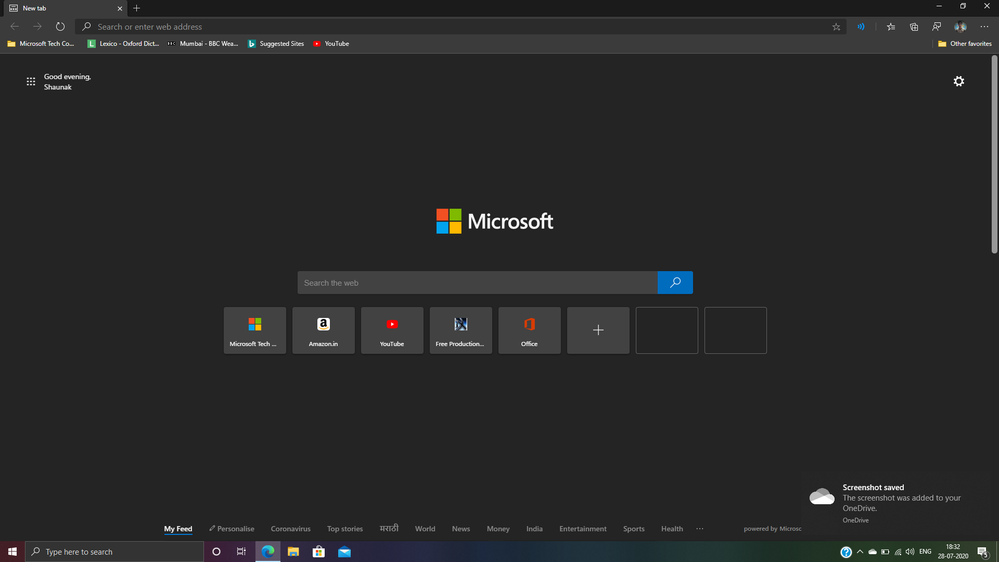Select the Coronavirus tab
The image size is (999, 562).
291,529
